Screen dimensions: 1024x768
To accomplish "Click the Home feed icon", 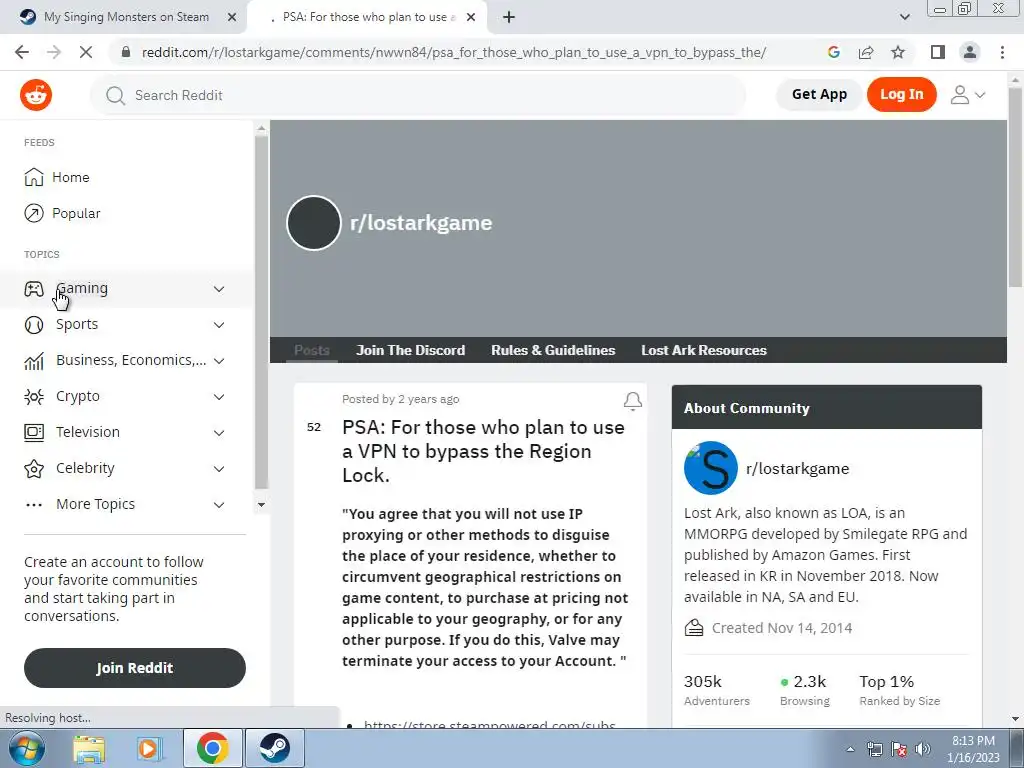I will click(x=34, y=177).
